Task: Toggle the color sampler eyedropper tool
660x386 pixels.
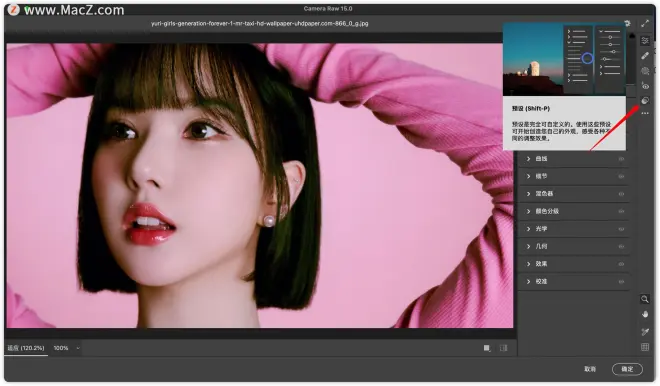Action: [644, 332]
